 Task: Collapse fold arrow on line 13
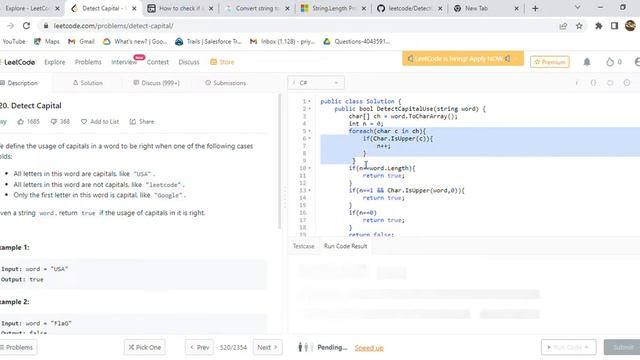309,190
